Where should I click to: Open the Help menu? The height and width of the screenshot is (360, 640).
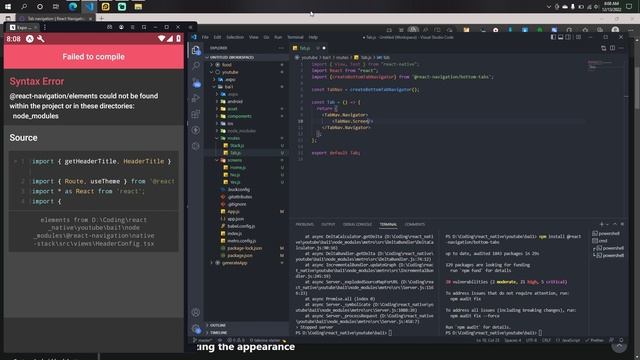point(313,37)
